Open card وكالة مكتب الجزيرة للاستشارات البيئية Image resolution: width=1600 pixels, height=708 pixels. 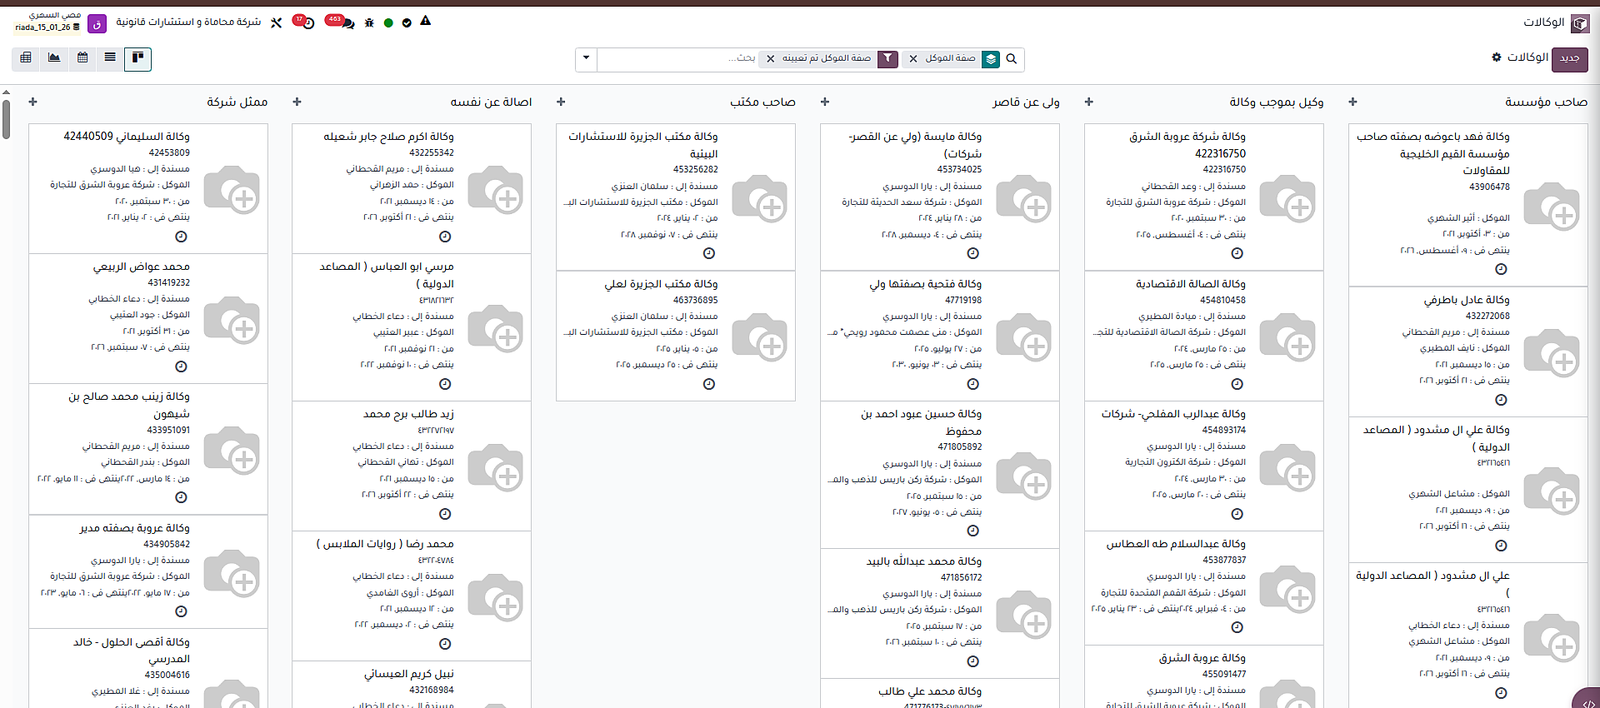click(x=676, y=197)
